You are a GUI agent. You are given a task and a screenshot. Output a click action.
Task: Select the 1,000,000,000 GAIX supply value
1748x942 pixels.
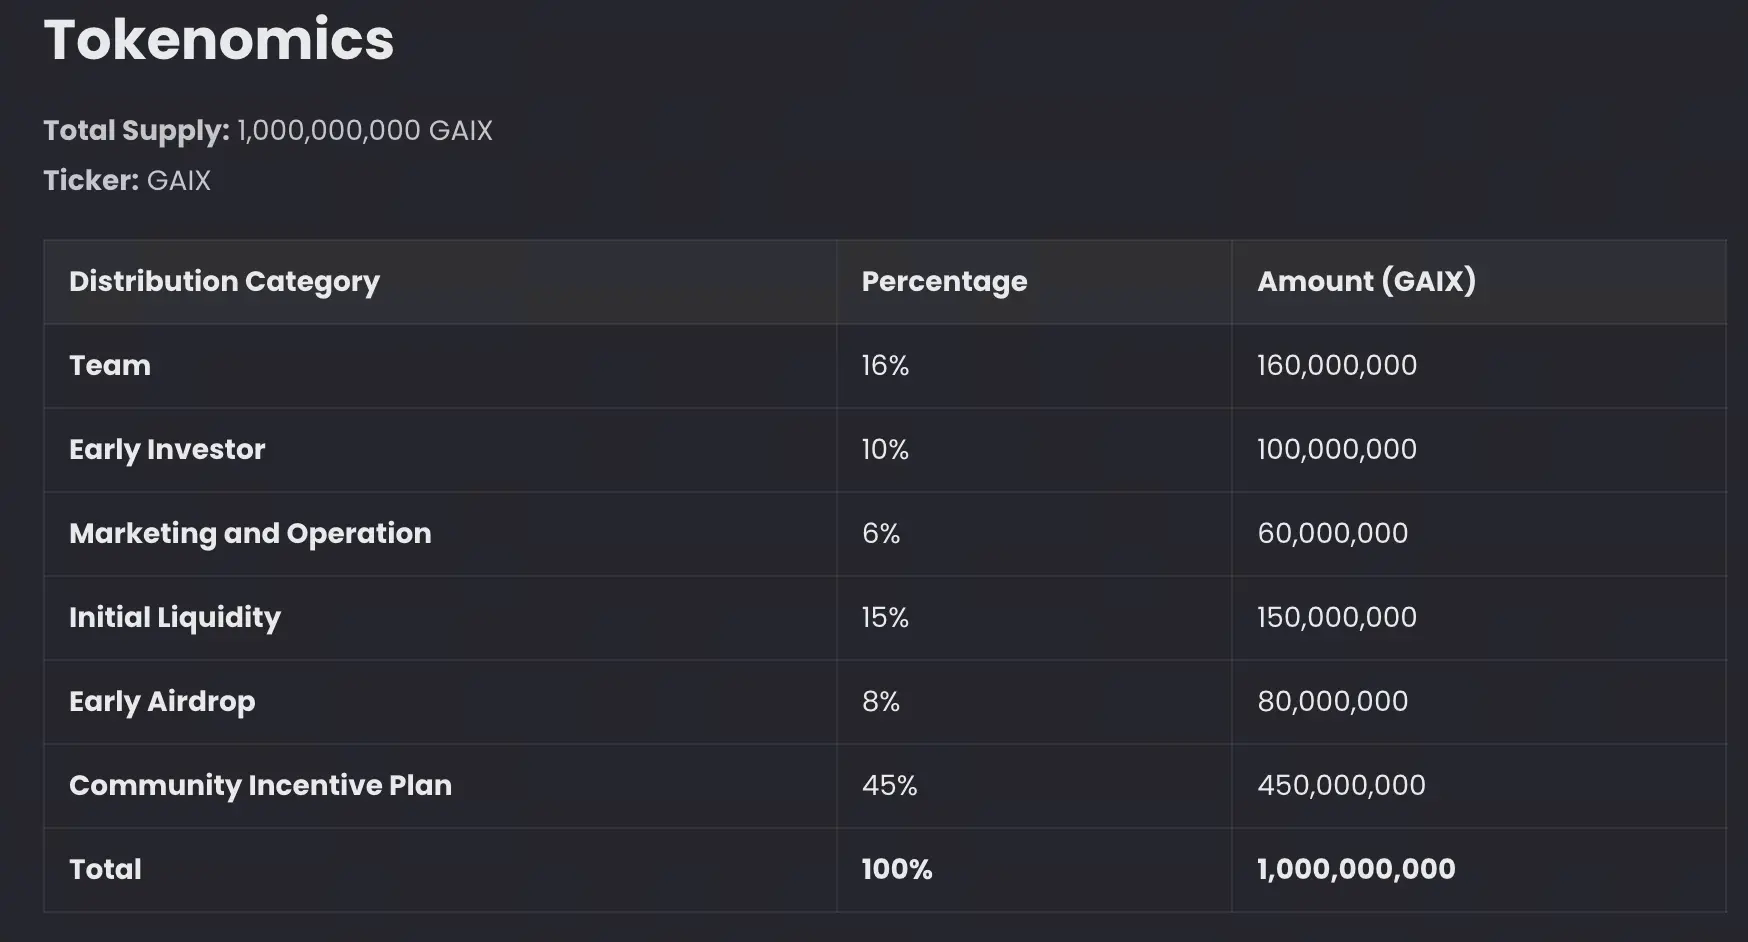365,131
